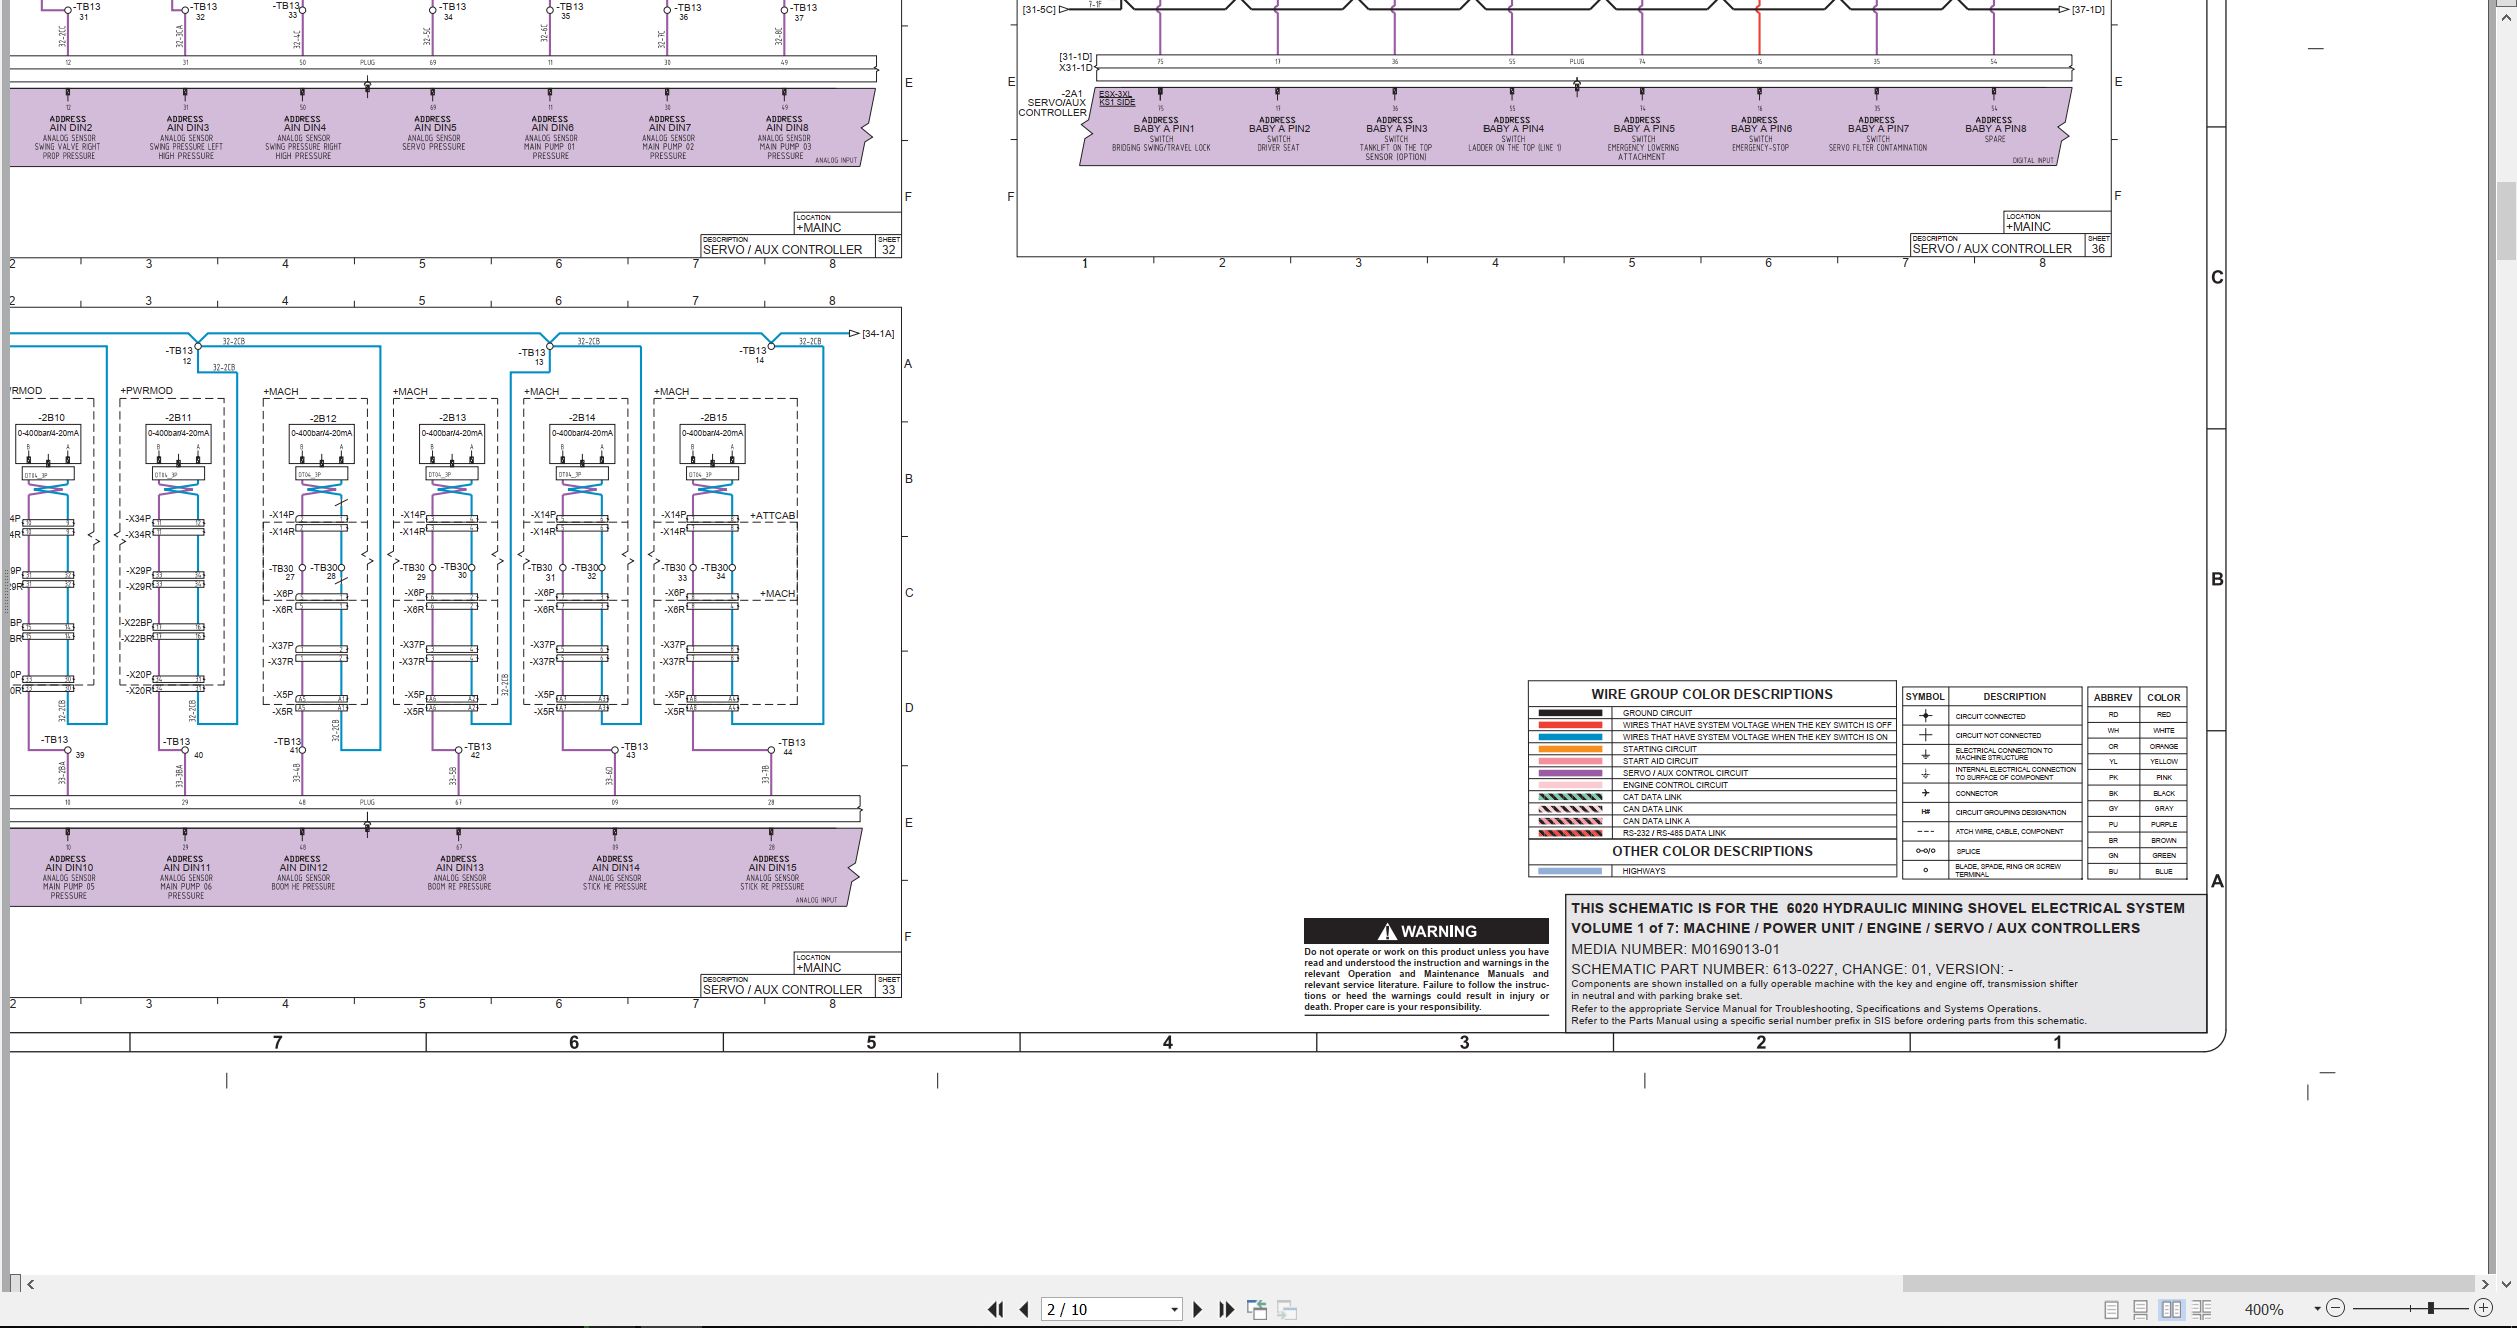
Task: Click the purple SERVO / AUX CONTROL CIRCUIT swatch
Action: click(x=1570, y=773)
